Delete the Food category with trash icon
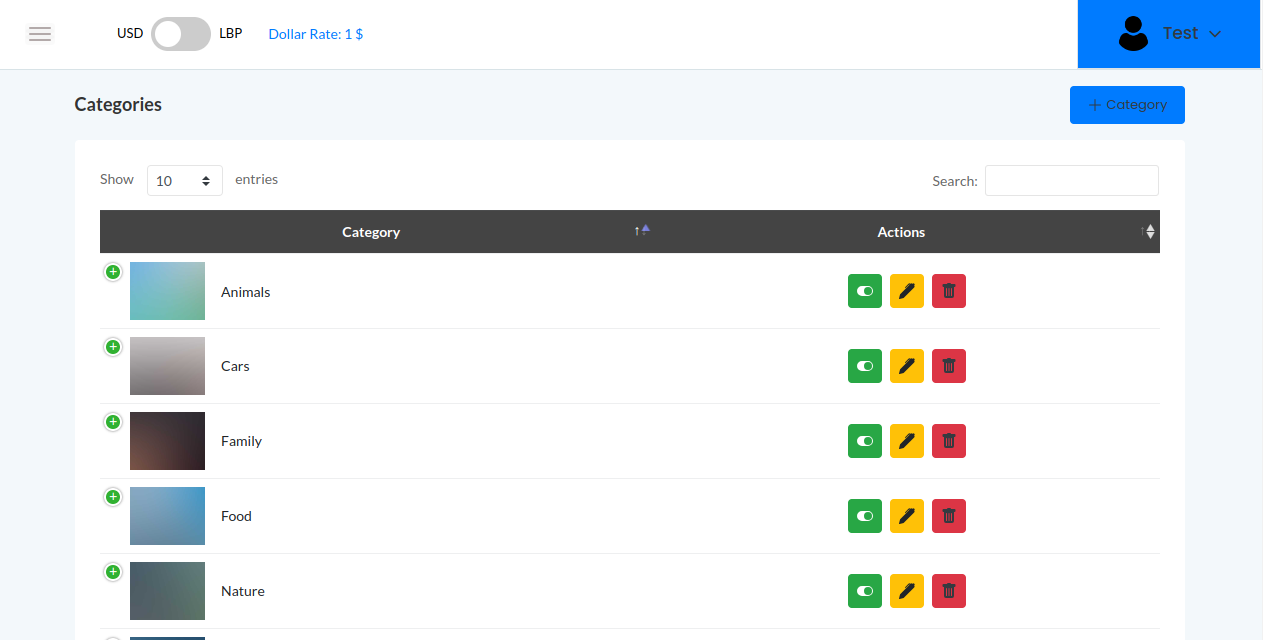The image size is (1263, 640). point(948,516)
